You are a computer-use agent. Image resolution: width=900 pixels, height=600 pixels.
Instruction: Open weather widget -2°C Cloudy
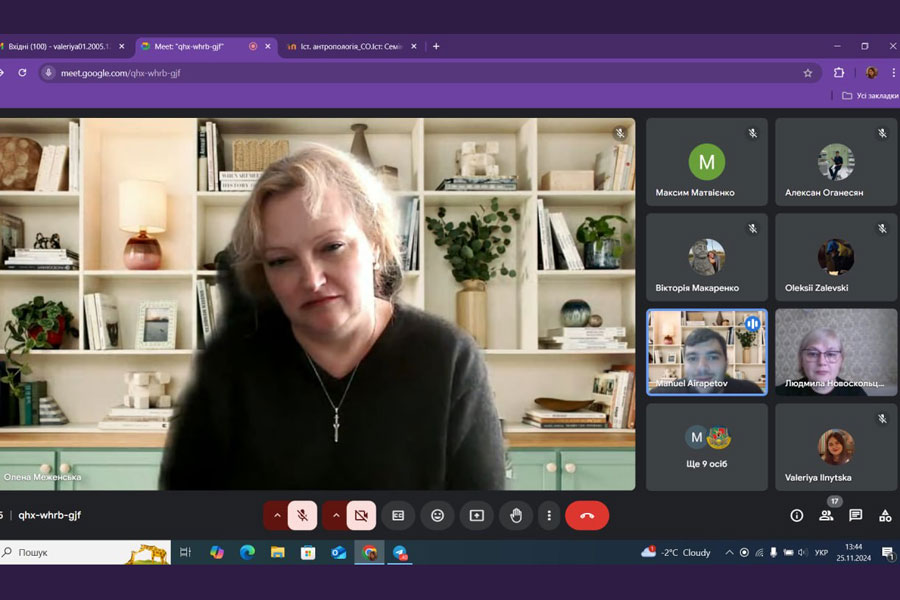coord(676,552)
